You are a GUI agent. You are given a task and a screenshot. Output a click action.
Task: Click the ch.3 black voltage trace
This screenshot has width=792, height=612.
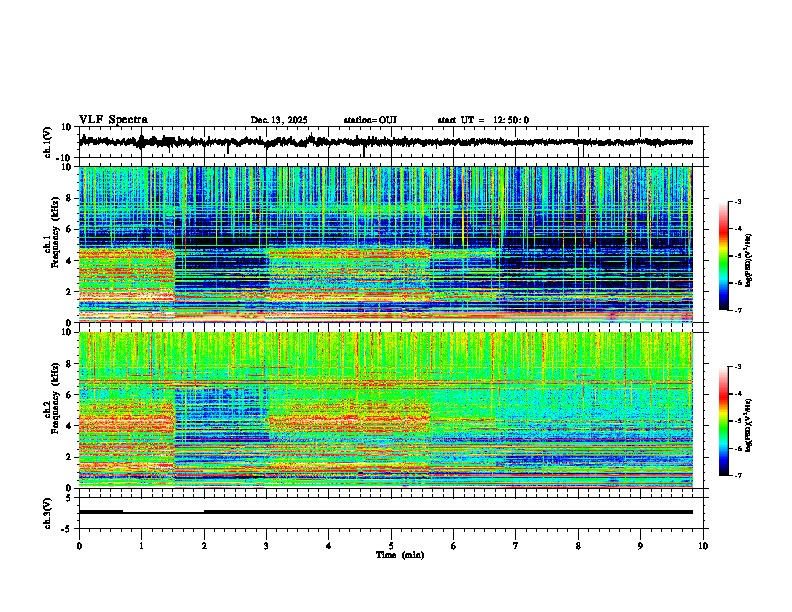(385, 512)
